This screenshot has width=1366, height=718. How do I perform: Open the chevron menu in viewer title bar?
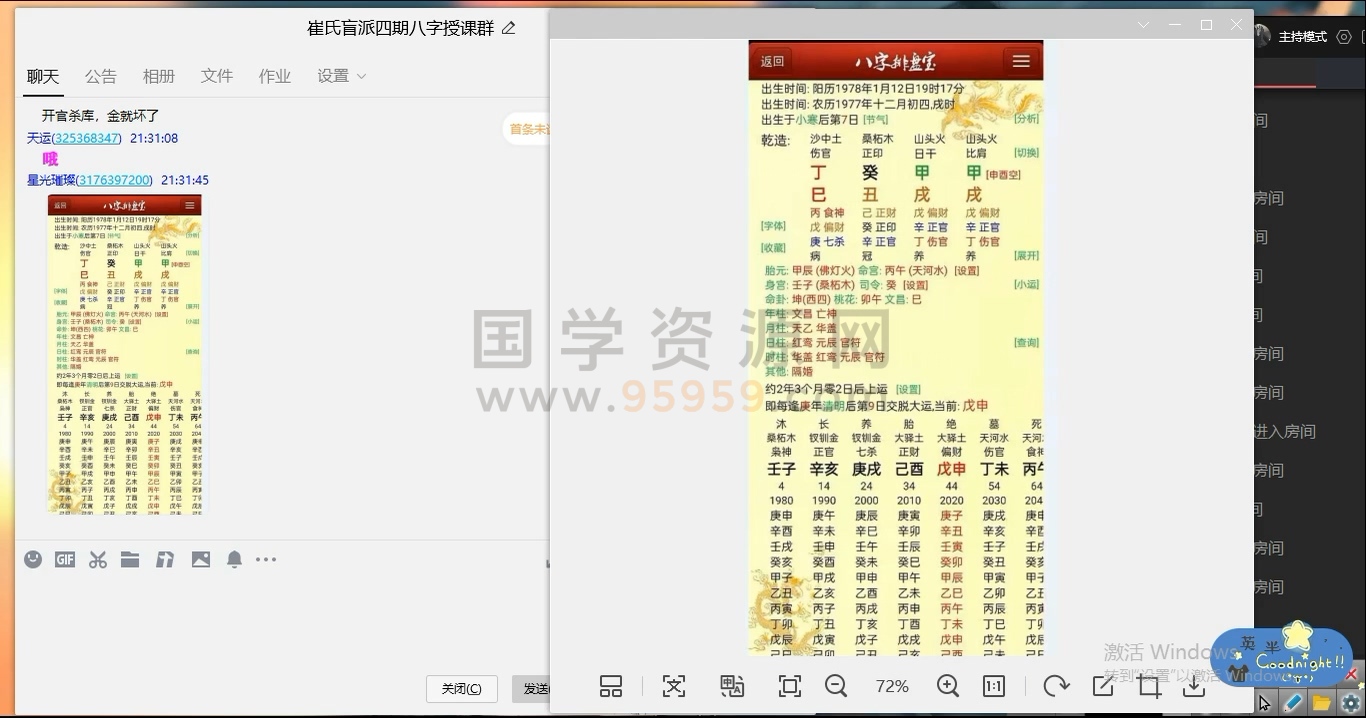[1144, 25]
